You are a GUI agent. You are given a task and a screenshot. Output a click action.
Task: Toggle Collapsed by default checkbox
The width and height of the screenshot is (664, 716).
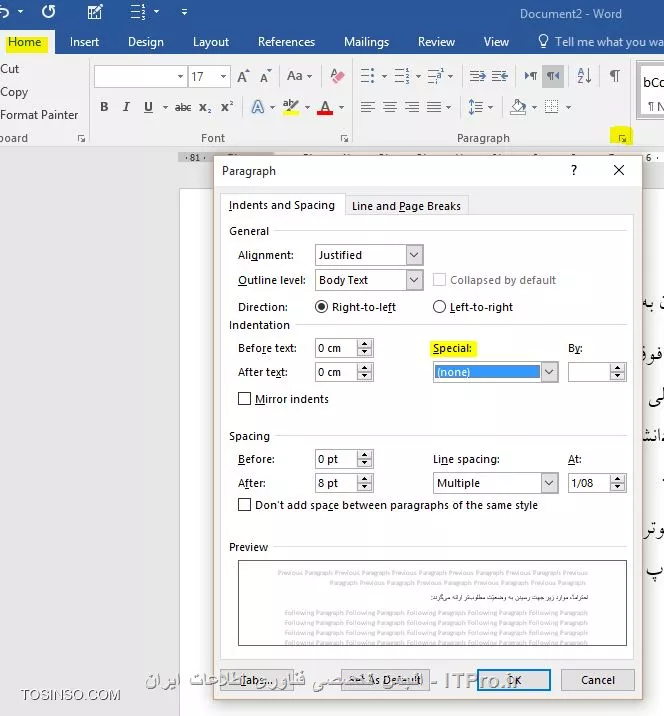pos(439,279)
